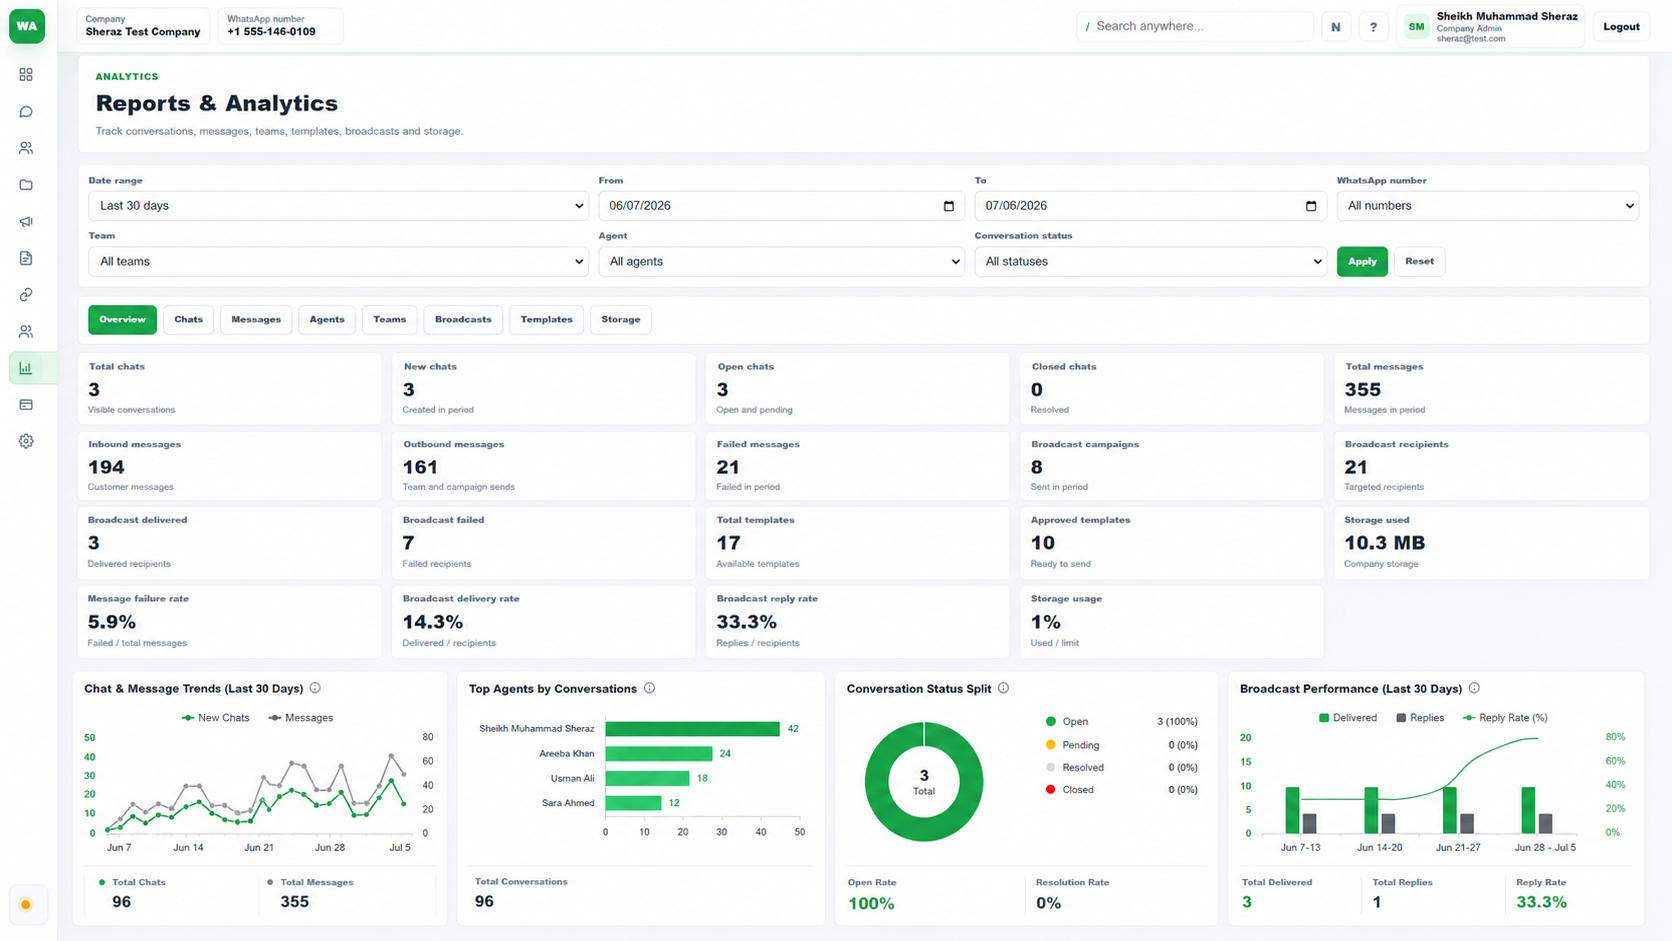Open the dashboard grid icon in sidebar
The width and height of the screenshot is (1672, 941).
[x=26, y=75]
